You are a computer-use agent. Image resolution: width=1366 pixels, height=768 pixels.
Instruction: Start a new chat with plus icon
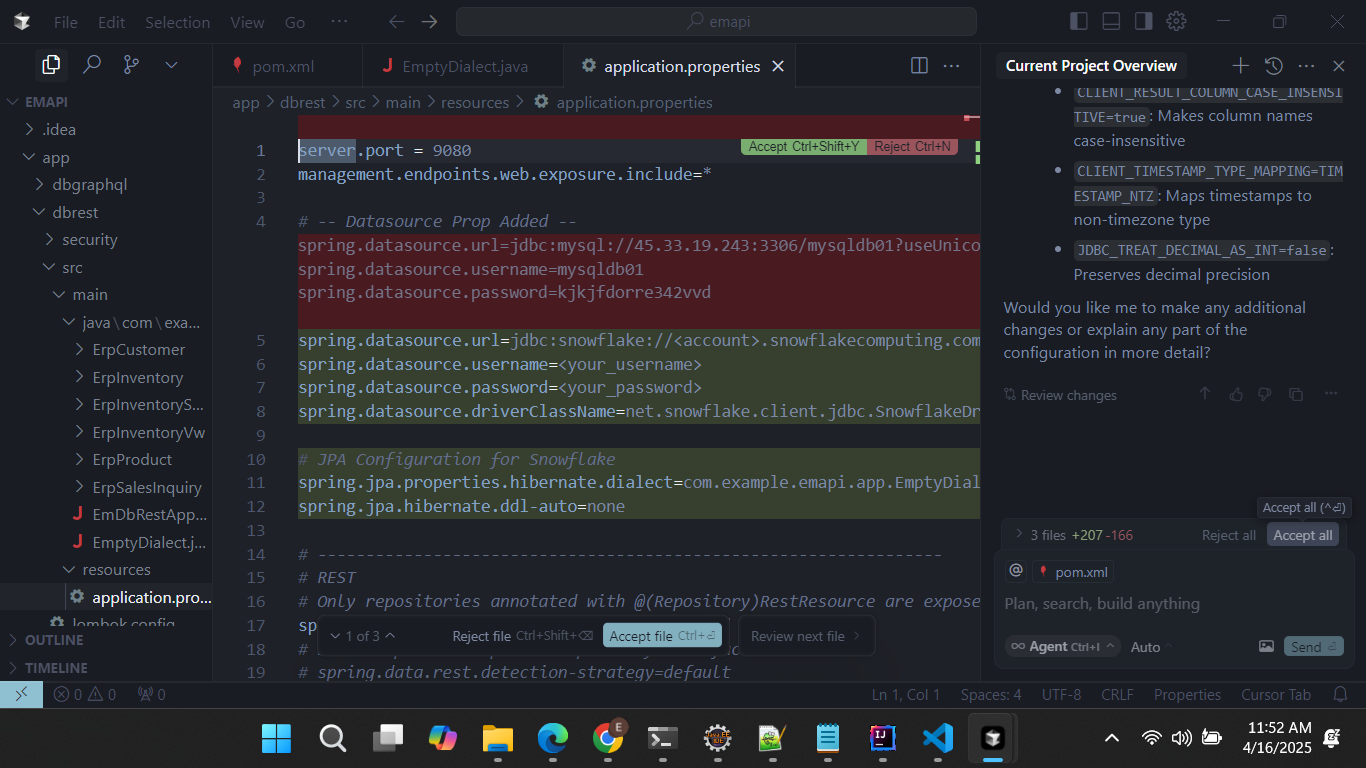pyautogui.click(x=1240, y=65)
